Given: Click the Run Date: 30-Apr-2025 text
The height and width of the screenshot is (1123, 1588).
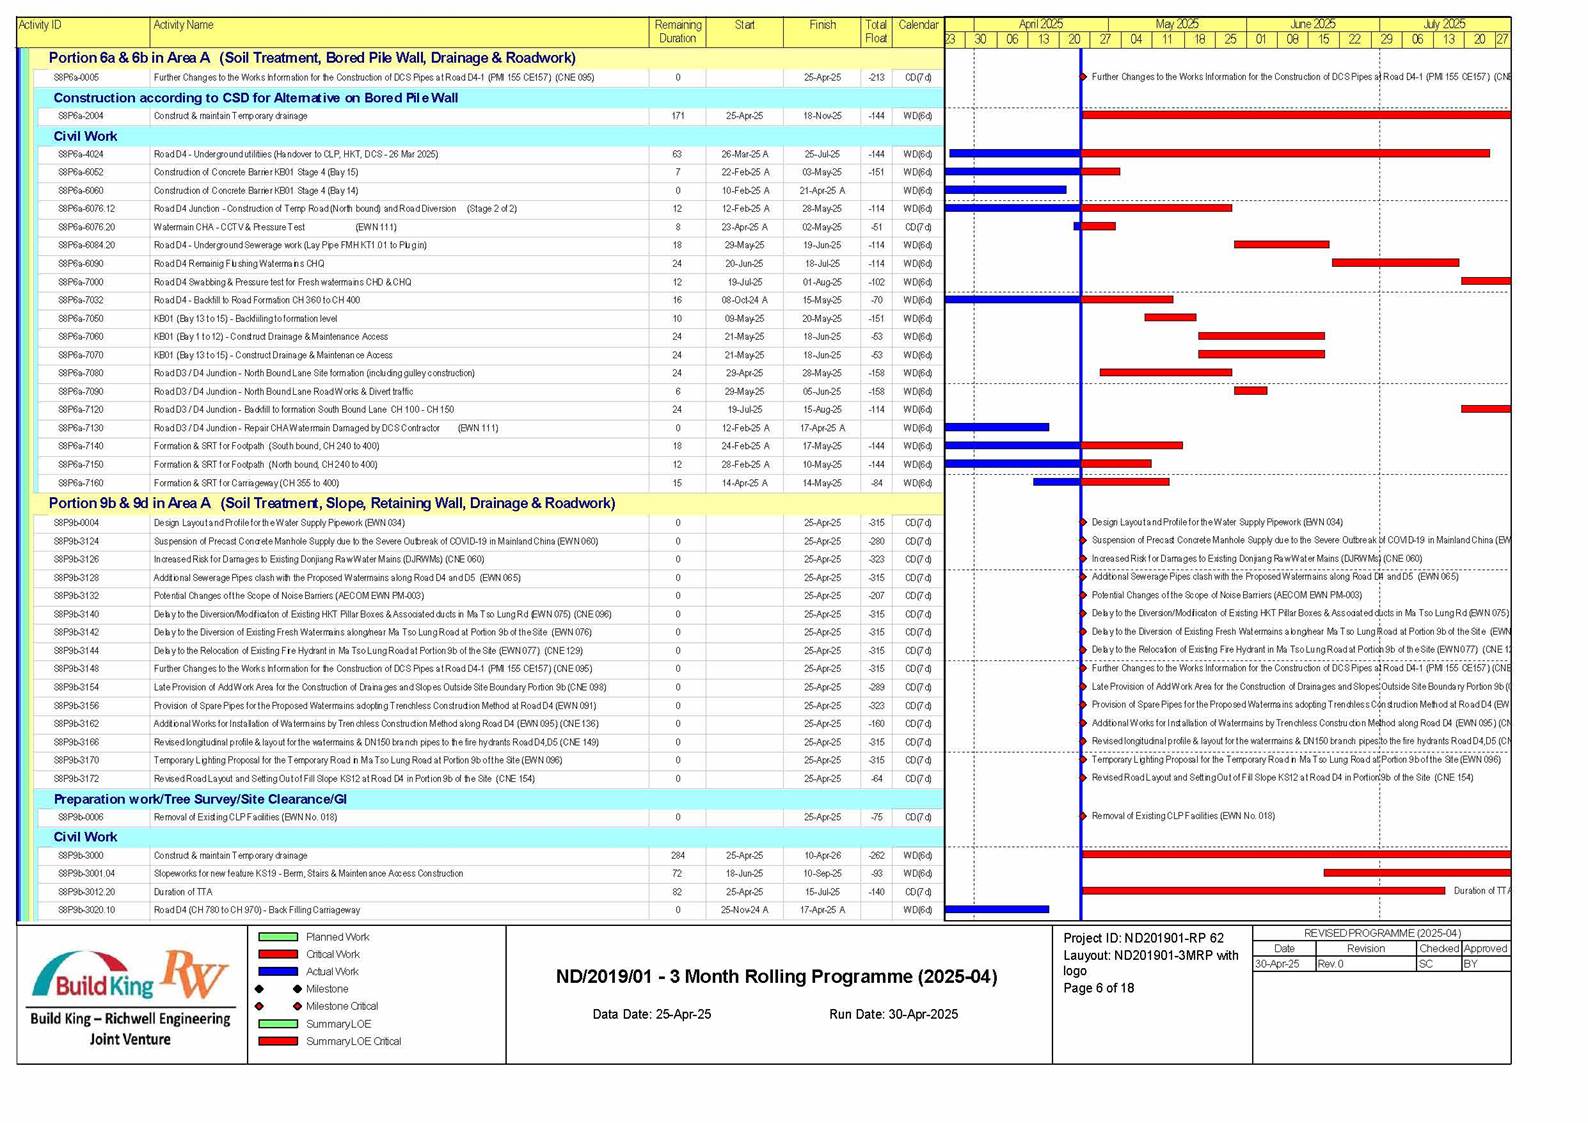Looking at the screenshot, I should [x=893, y=1014].
